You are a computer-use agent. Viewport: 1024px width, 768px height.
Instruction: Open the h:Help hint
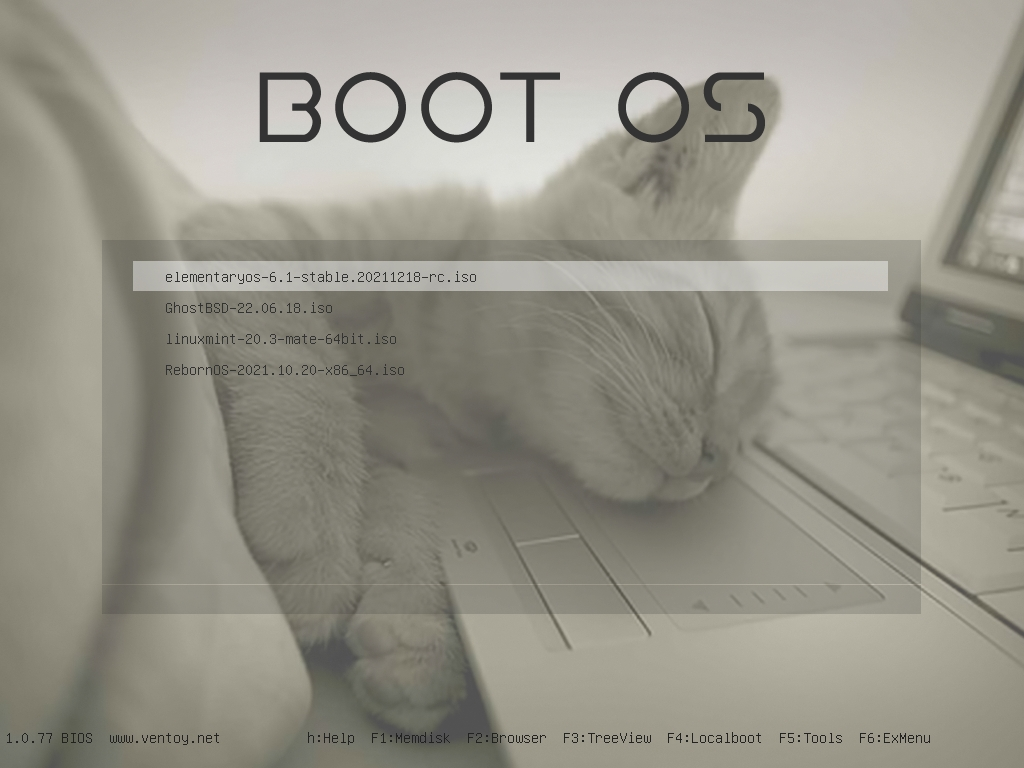point(330,738)
